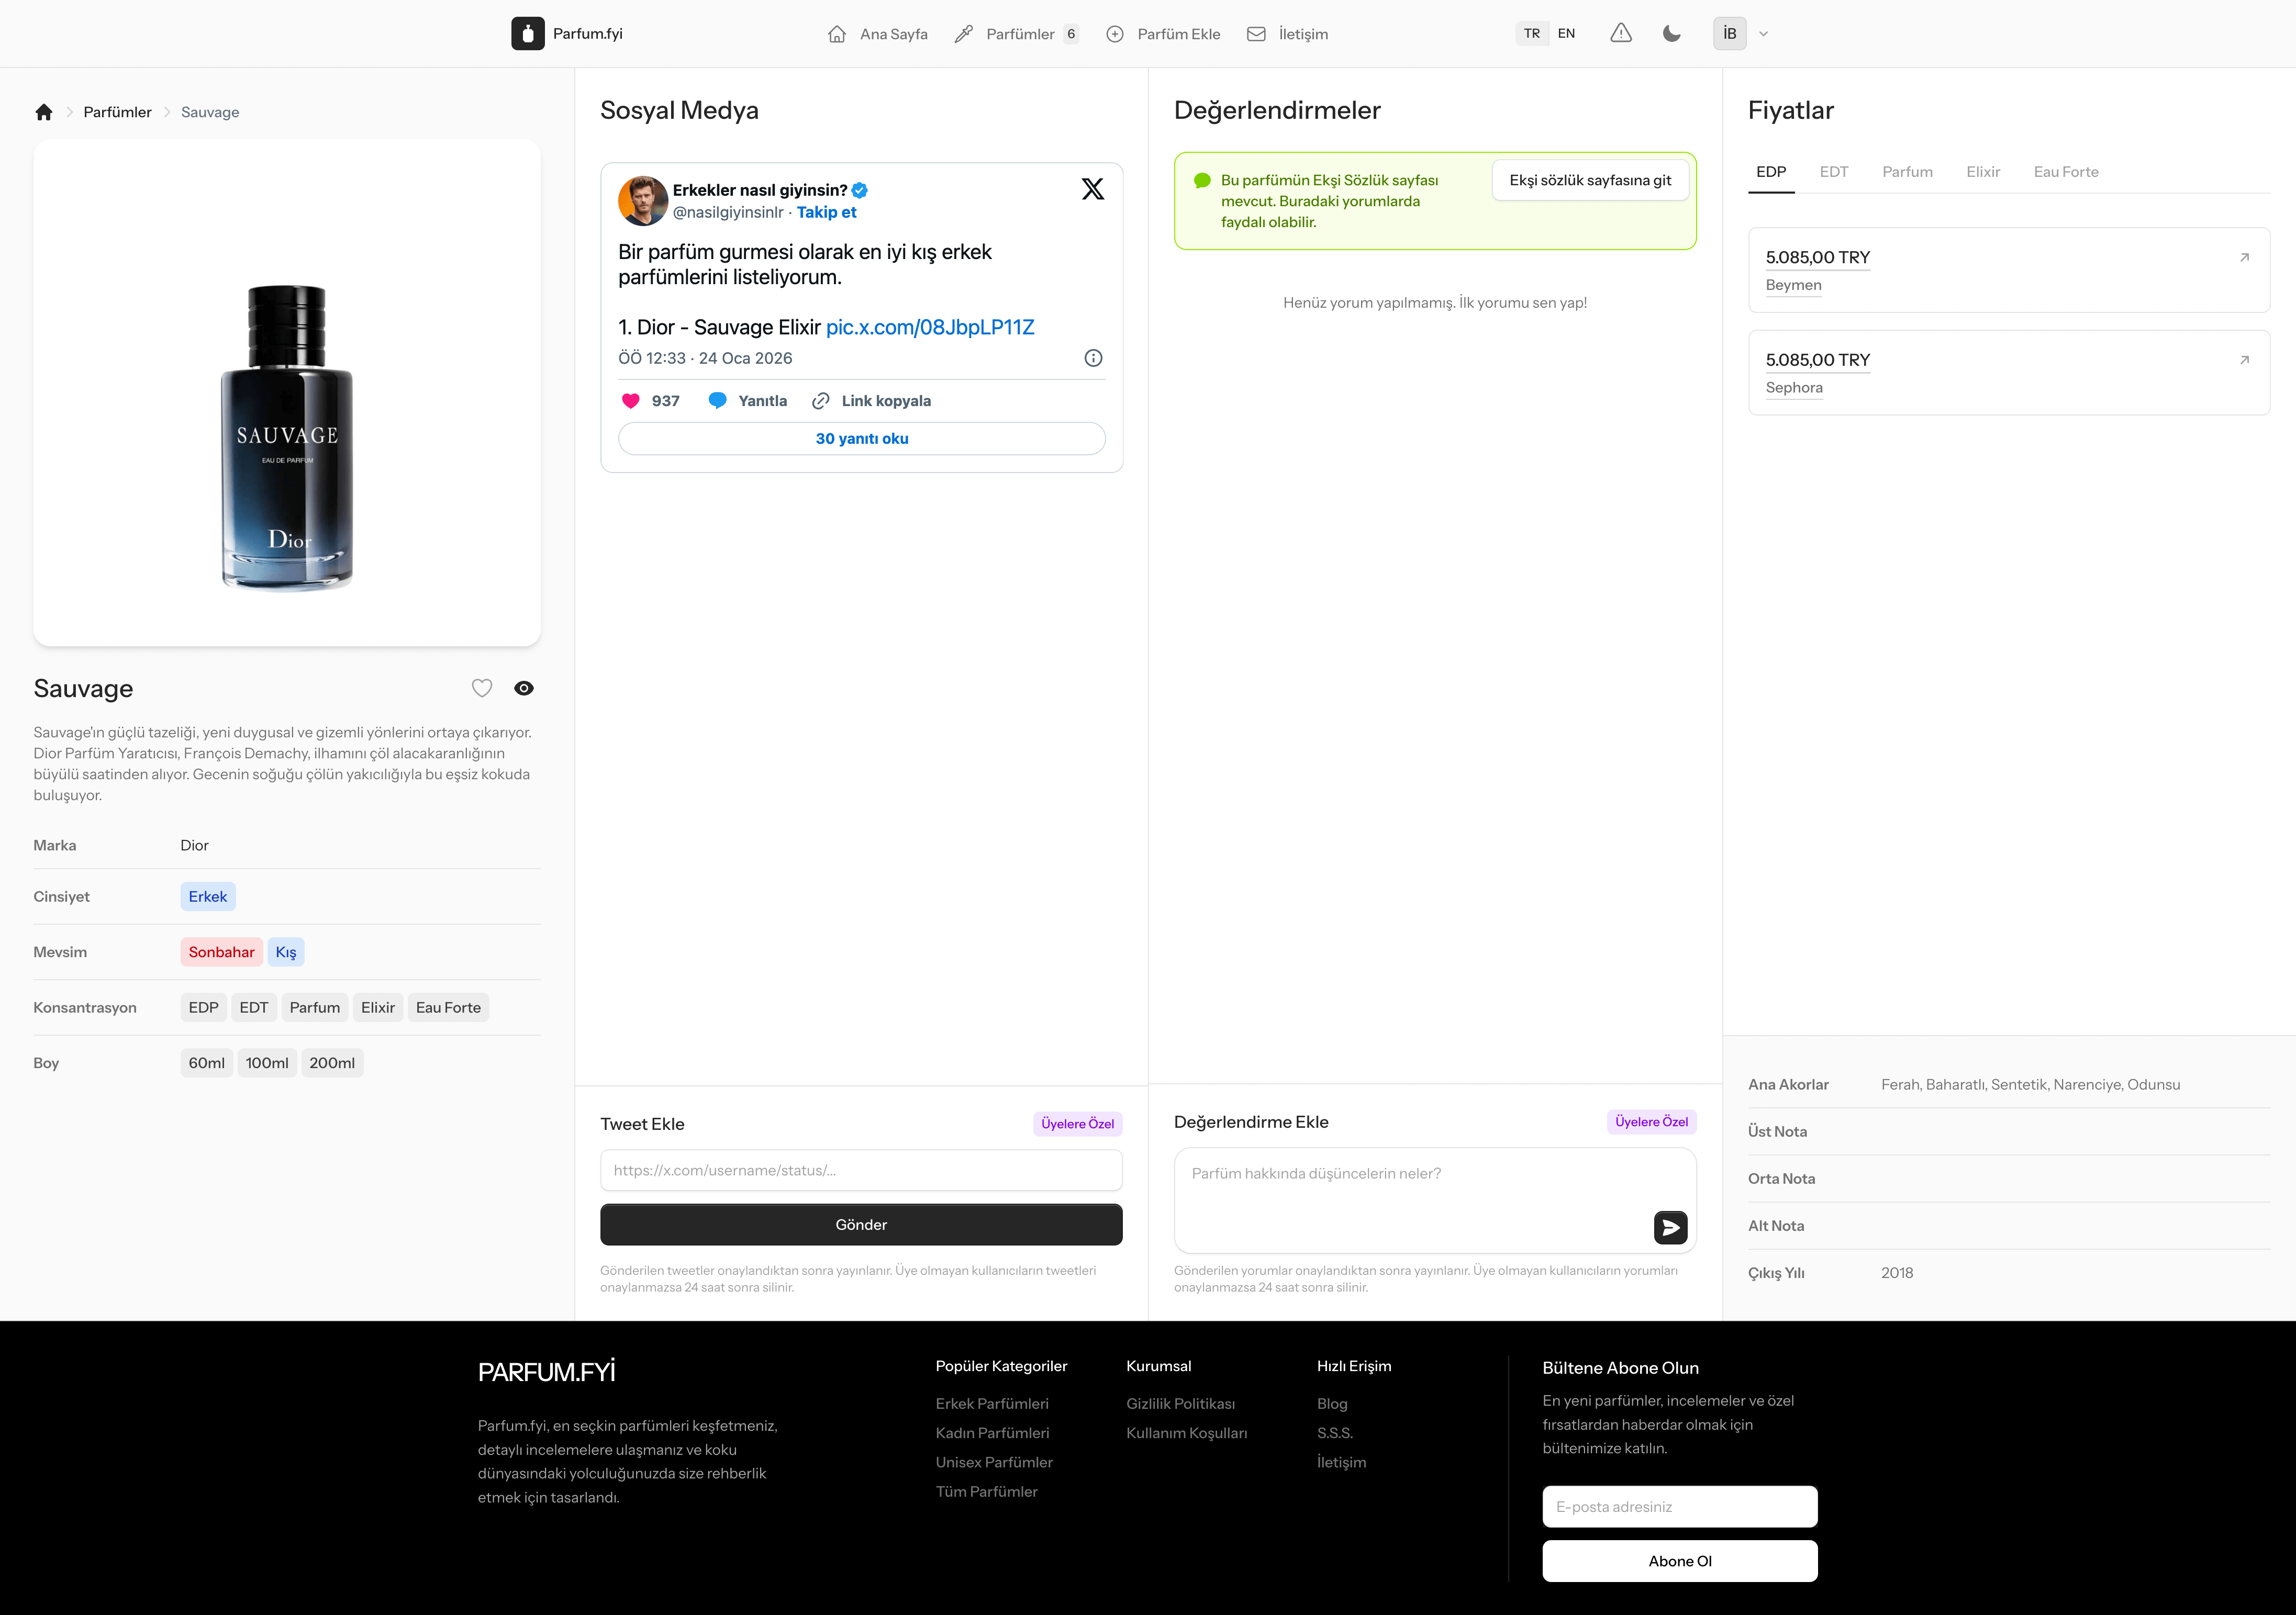2296x1615 pixels.
Task: Click Link kopyala on the tweet
Action: tap(872, 401)
